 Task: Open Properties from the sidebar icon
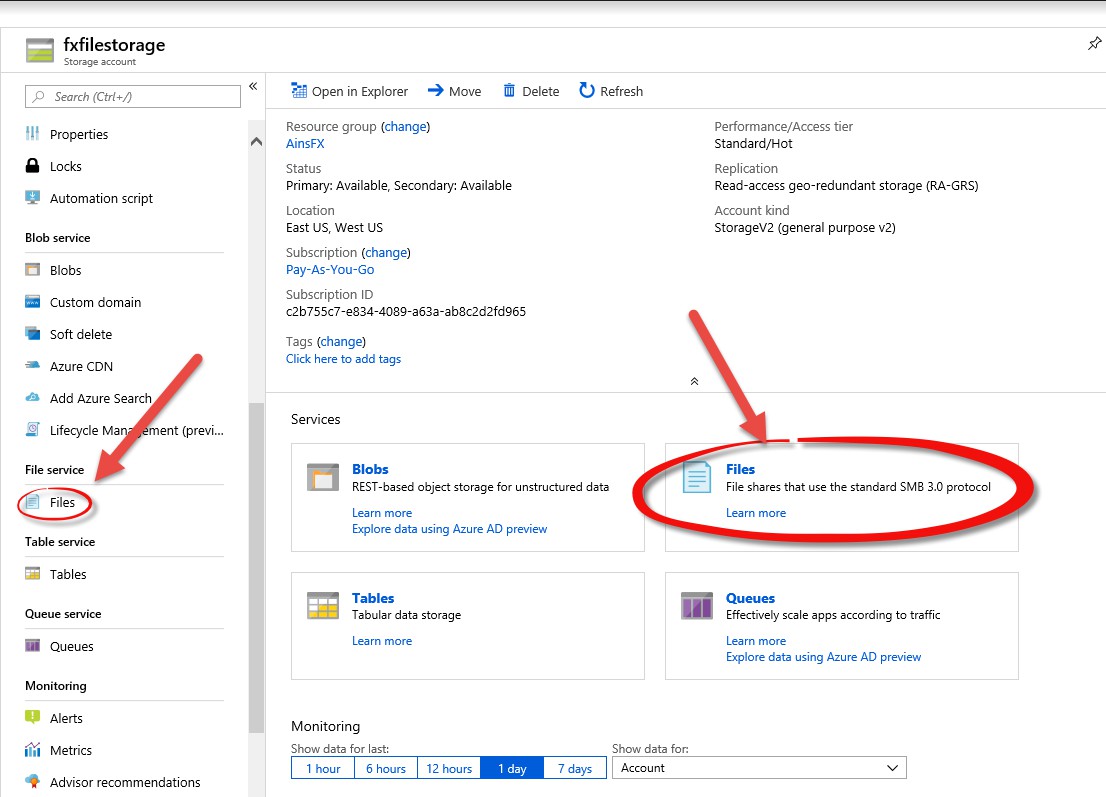(x=32, y=133)
